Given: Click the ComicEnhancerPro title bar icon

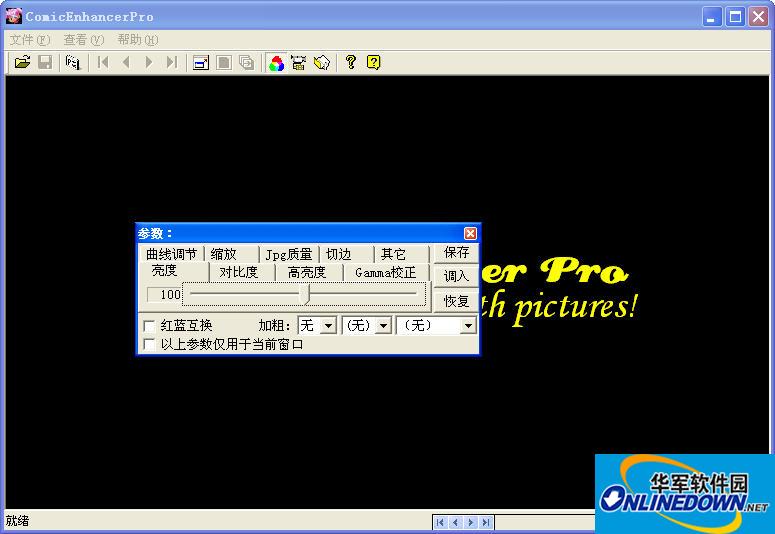Looking at the screenshot, I should pyautogui.click(x=13, y=16).
